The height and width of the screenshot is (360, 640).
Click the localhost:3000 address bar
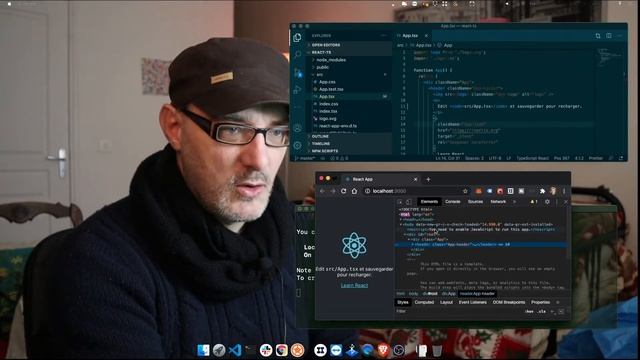416,191
